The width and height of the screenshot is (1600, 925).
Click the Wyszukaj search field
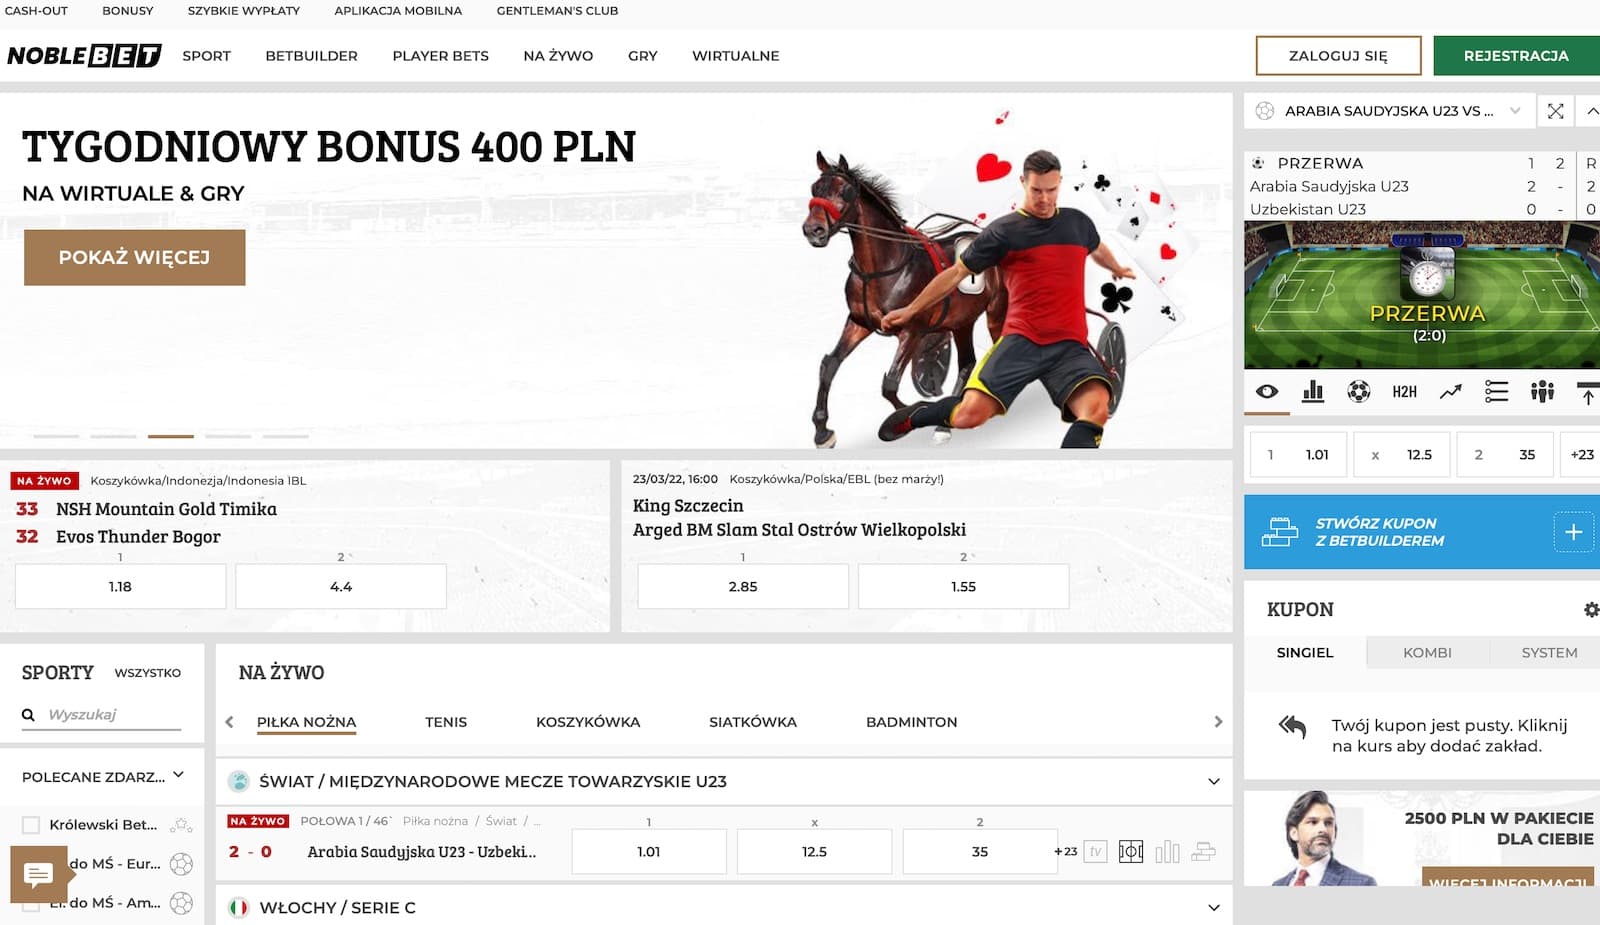click(112, 715)
